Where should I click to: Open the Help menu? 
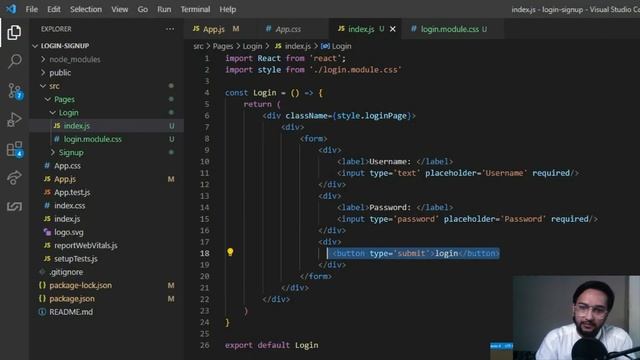(x=227, y=9)
